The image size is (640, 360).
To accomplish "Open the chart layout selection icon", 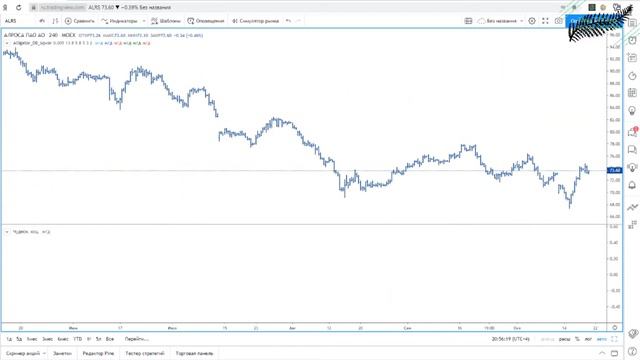I will coord(468,21).
